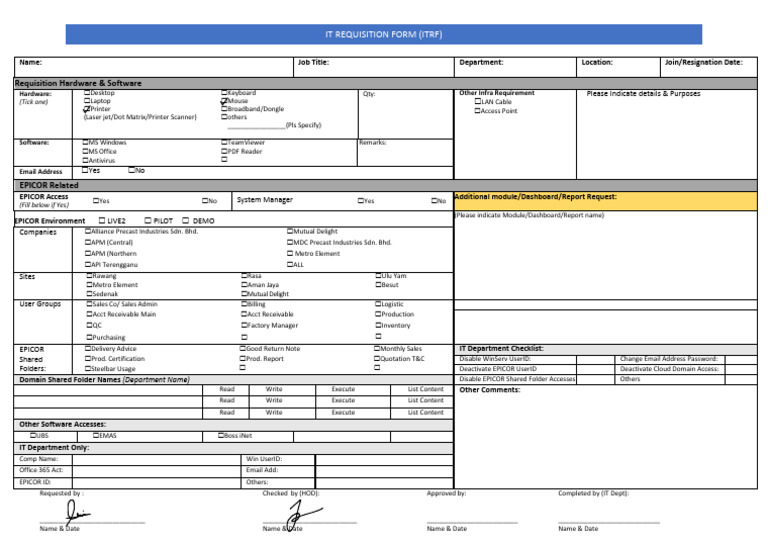Tick No for Email Address
Screen dimensions: 768x543
pos(132,170)
